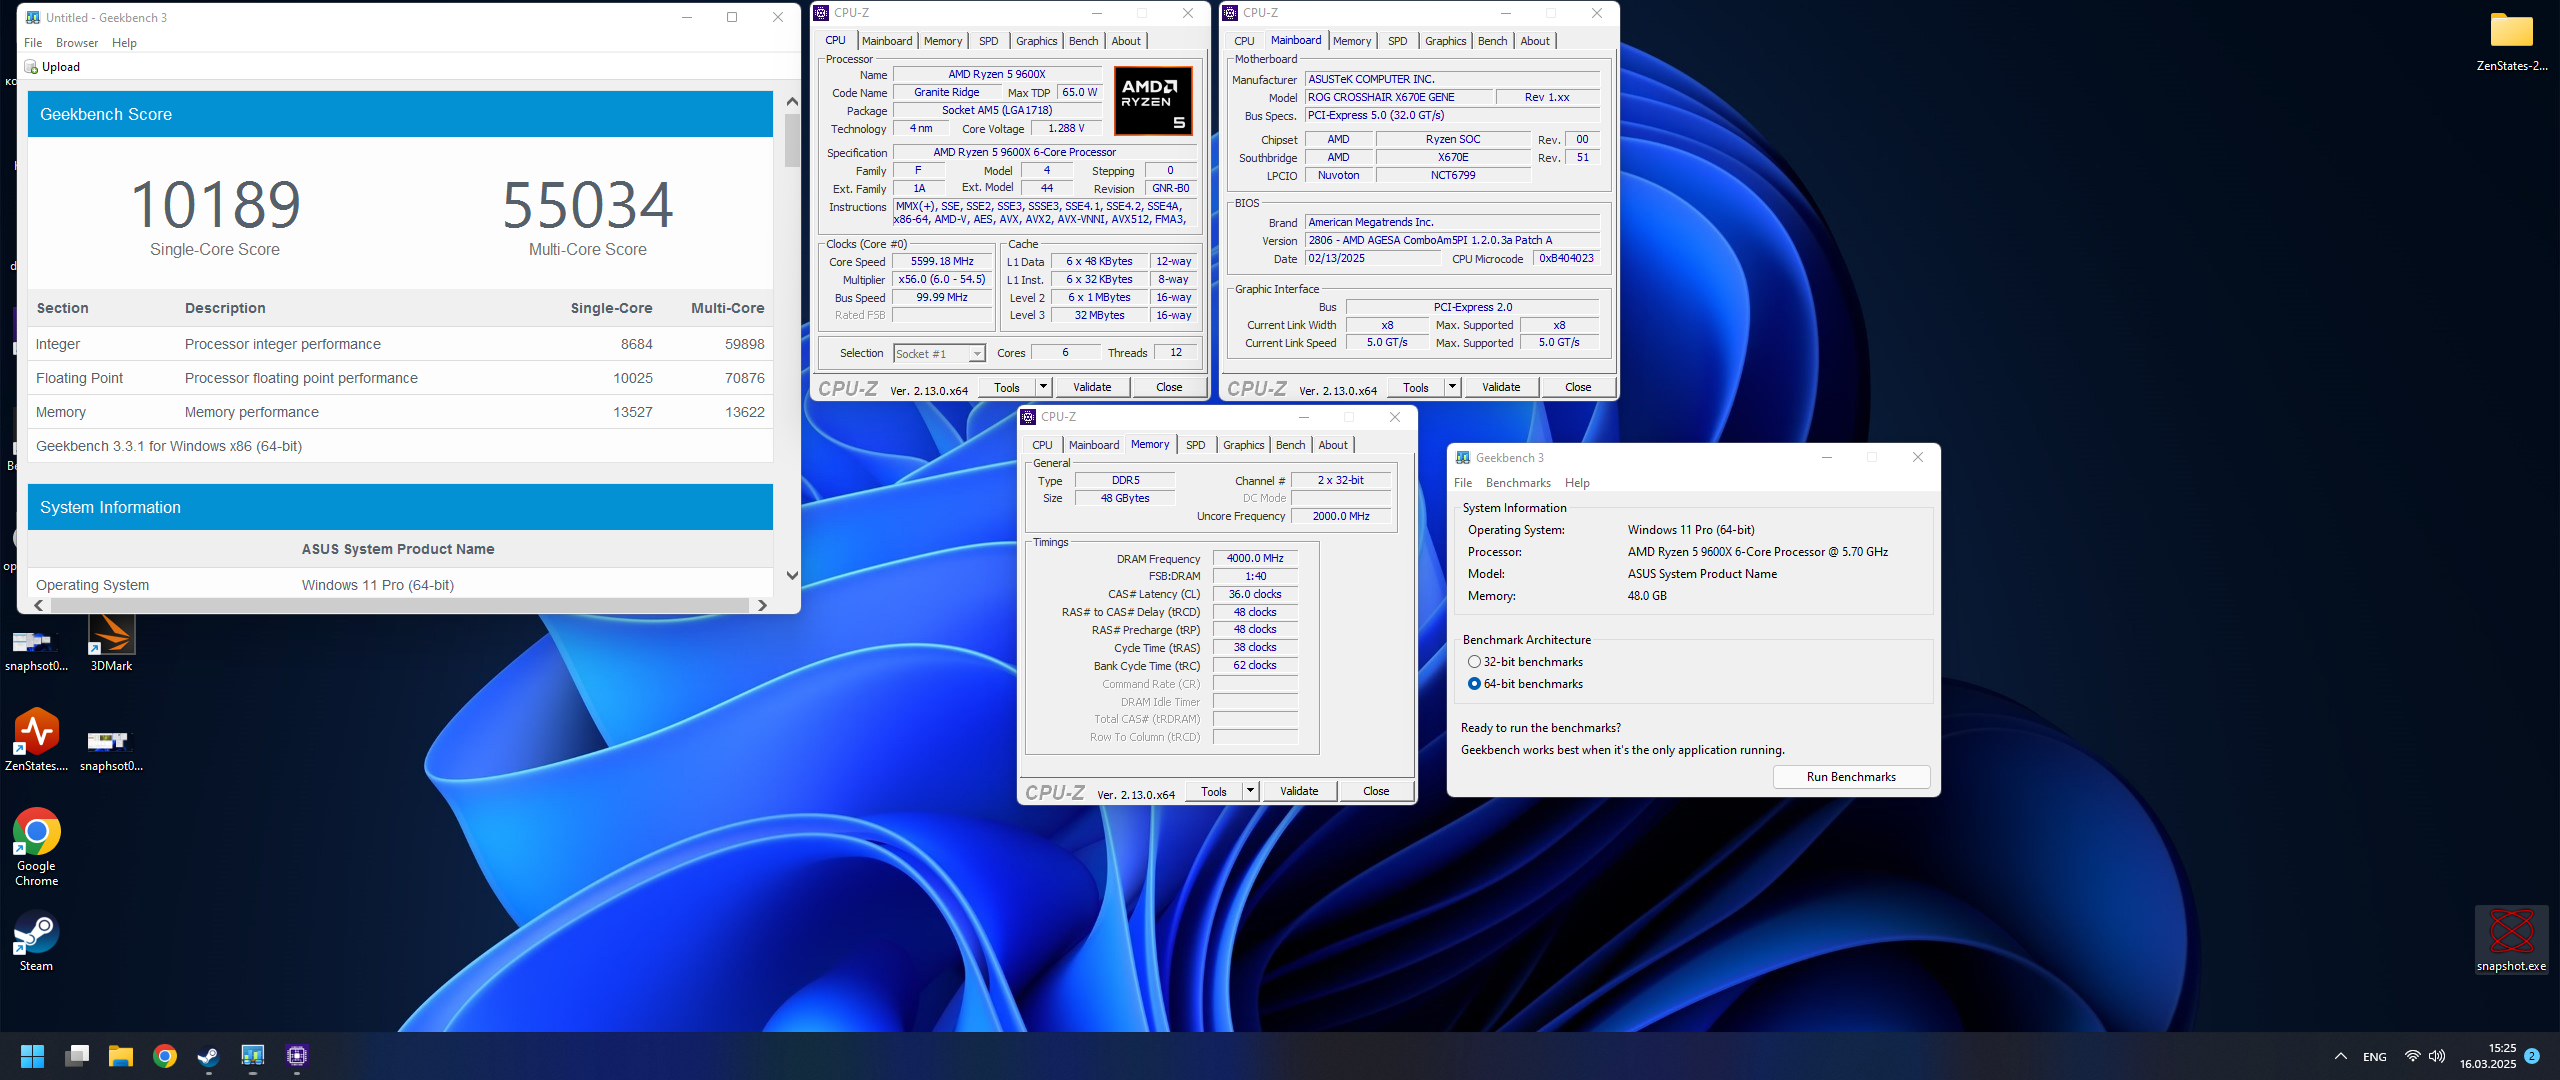Switch to the SPD tab in CPU-Z CPU window

[988, 41]
